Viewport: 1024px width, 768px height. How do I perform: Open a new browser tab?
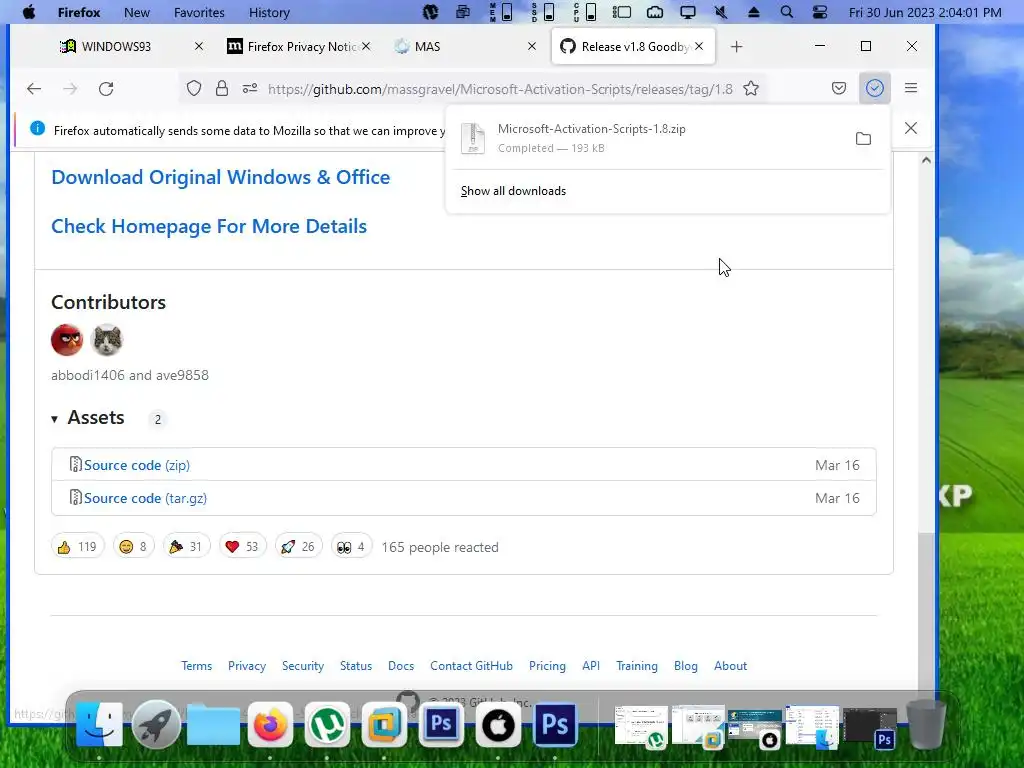(736, 46)
